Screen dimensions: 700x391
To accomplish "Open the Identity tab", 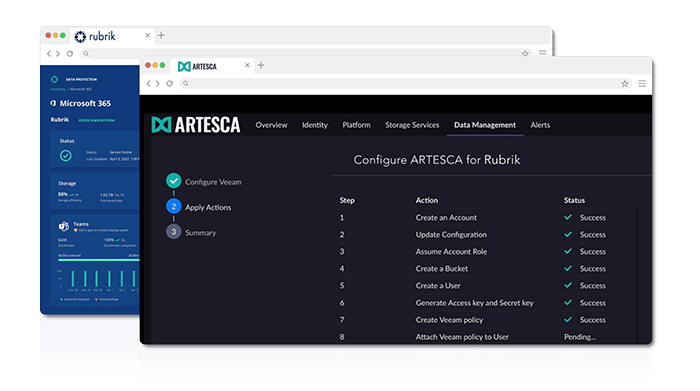I will click(x=315, y=125).
